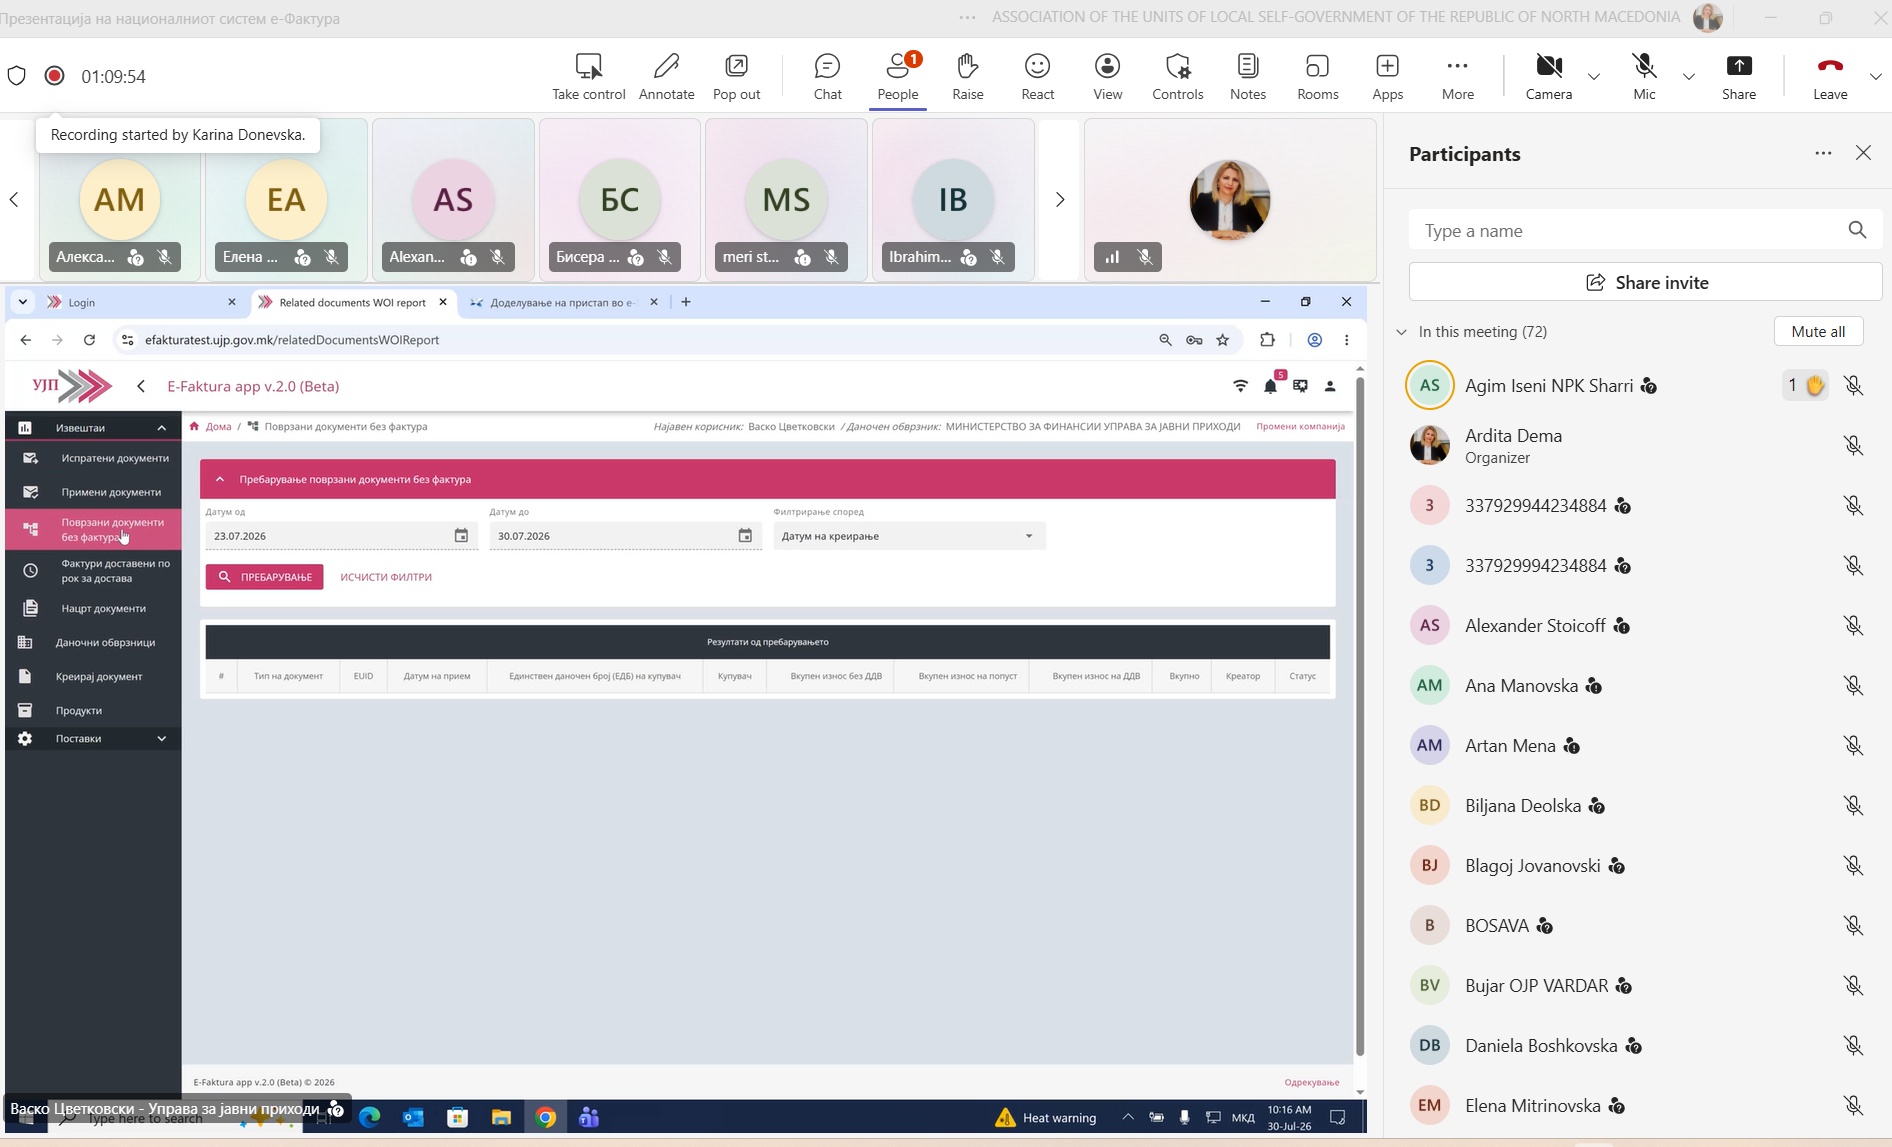Mute Agim Iseni NPK Sharri's microphone

(1853, 386)
